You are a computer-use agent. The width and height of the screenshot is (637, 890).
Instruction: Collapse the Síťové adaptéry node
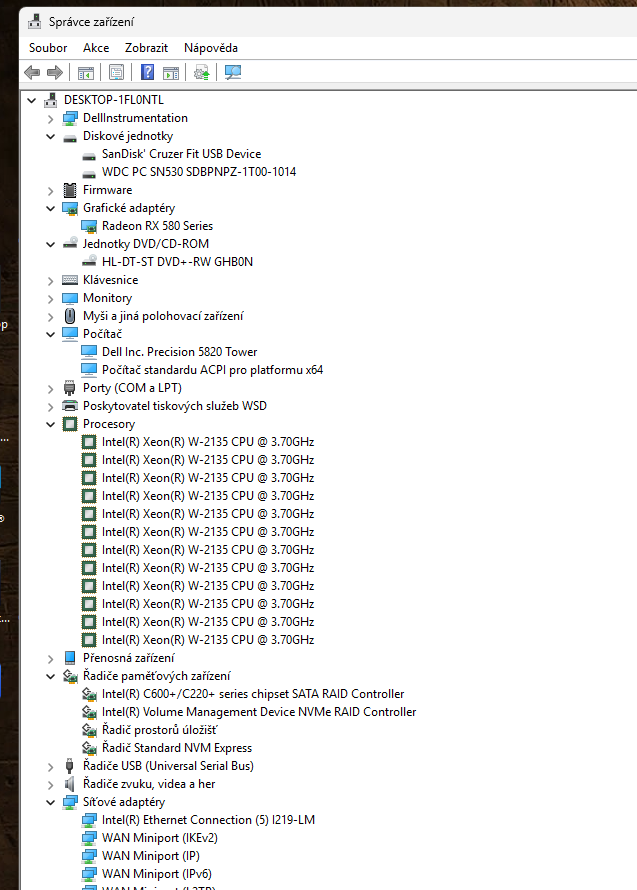[x=51, y=803]
